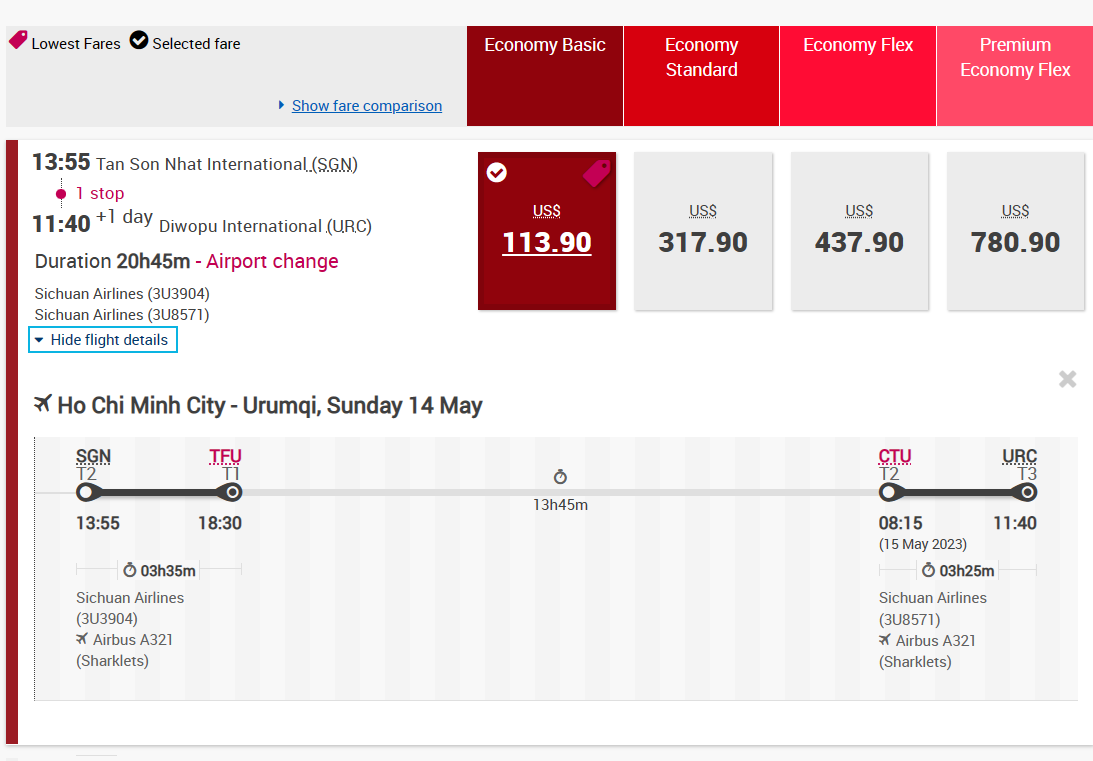Click the stopwatch icon next to 03h25m
Screen dimensions: 1093x761
coord(928,571)
